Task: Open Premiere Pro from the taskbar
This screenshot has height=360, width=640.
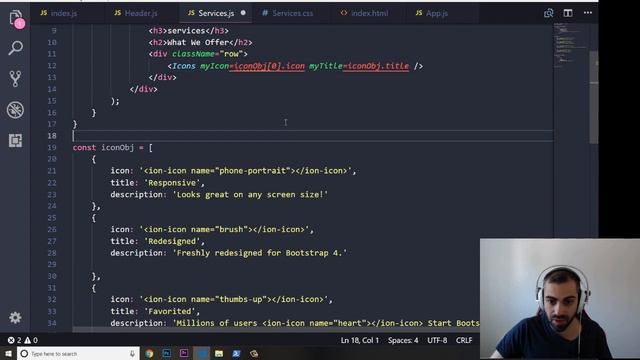Action: coord(184,353)
